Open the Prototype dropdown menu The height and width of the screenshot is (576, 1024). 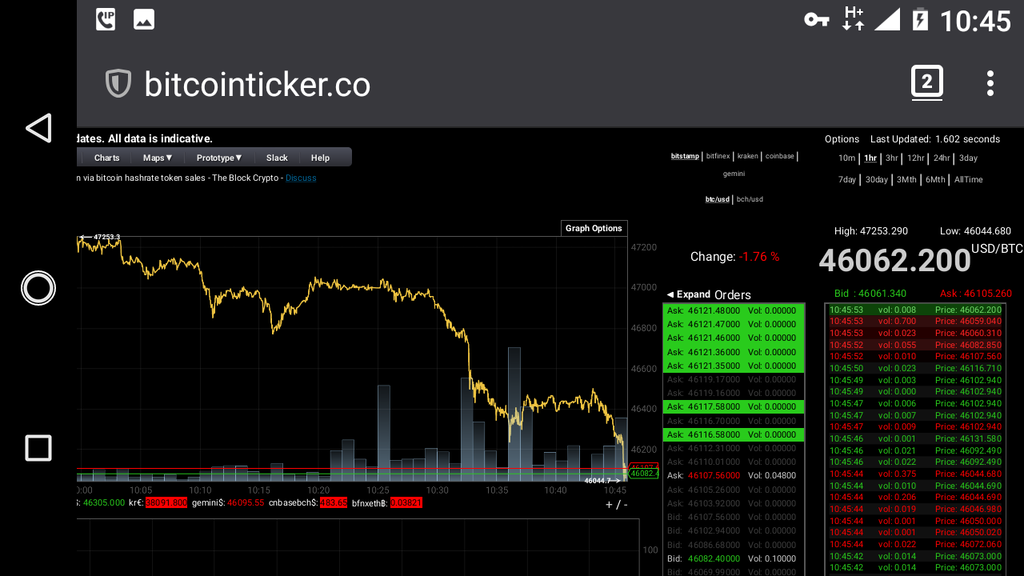tap(219, 158)
